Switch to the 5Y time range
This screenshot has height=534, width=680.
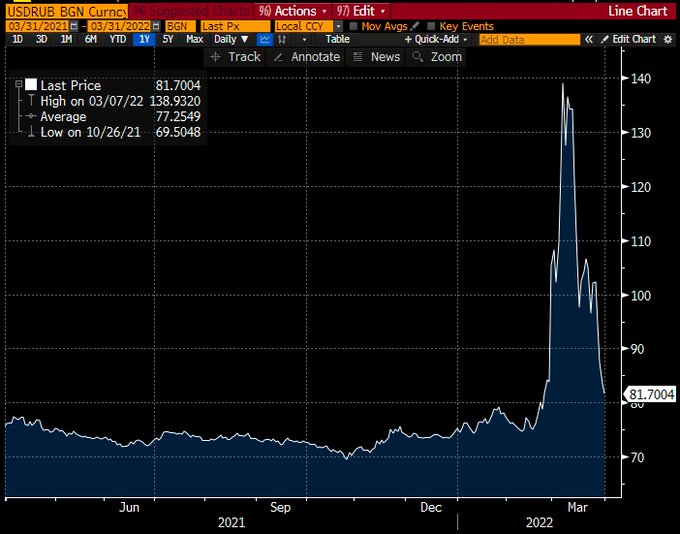(x=167, y=39)
